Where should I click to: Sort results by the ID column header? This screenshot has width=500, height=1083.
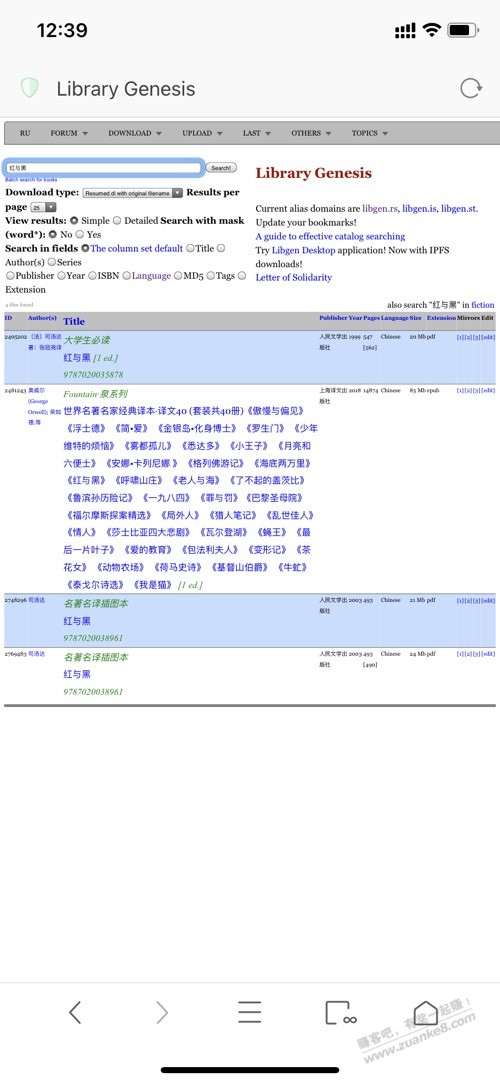tap(8, 318)
